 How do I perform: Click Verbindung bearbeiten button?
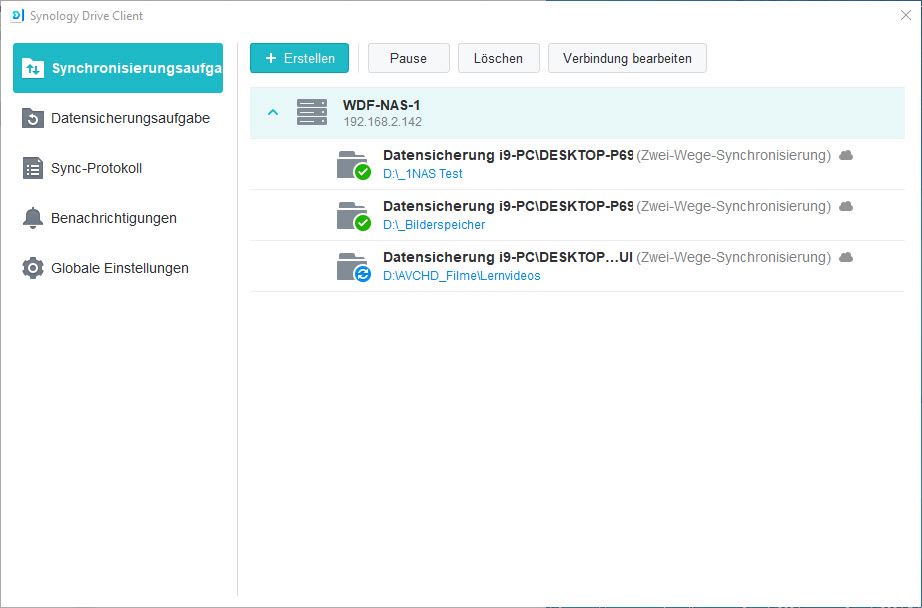[627, 58]
